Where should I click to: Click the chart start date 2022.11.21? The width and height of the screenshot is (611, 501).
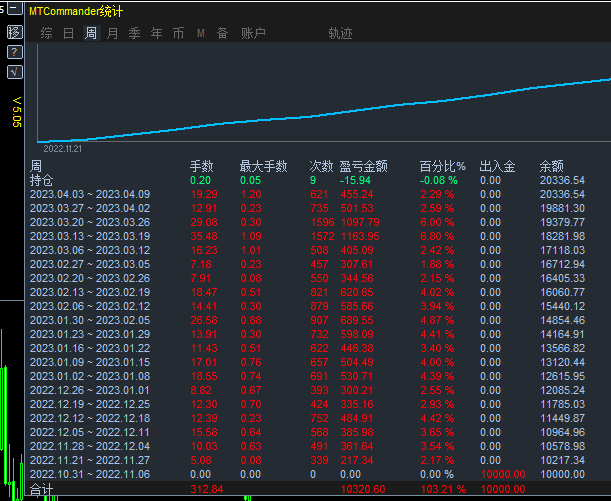63,149
